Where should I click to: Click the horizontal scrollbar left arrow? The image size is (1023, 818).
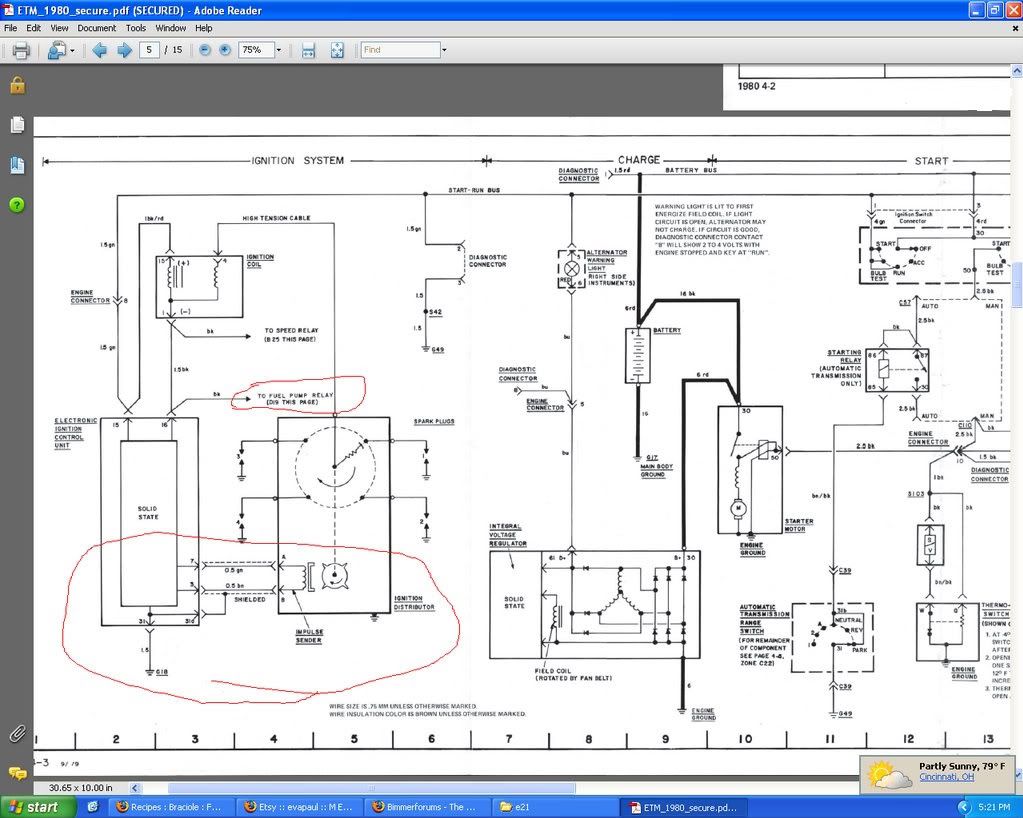click(134, 788)
